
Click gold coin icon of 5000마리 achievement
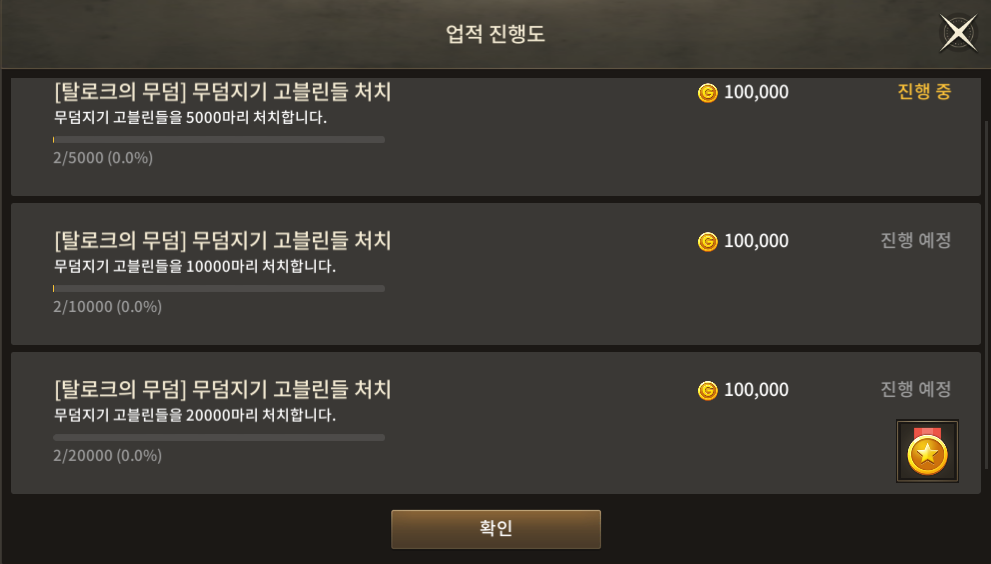707,93
